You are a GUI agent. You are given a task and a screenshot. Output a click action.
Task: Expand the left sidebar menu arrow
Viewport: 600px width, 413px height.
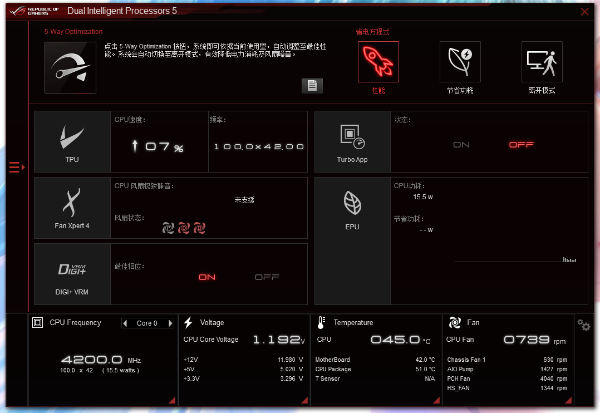click(x=17, y=167)
